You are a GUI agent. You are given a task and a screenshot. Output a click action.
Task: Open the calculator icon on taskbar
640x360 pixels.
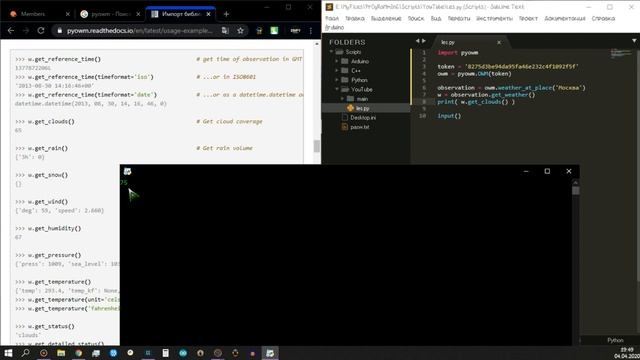(165, 353)
